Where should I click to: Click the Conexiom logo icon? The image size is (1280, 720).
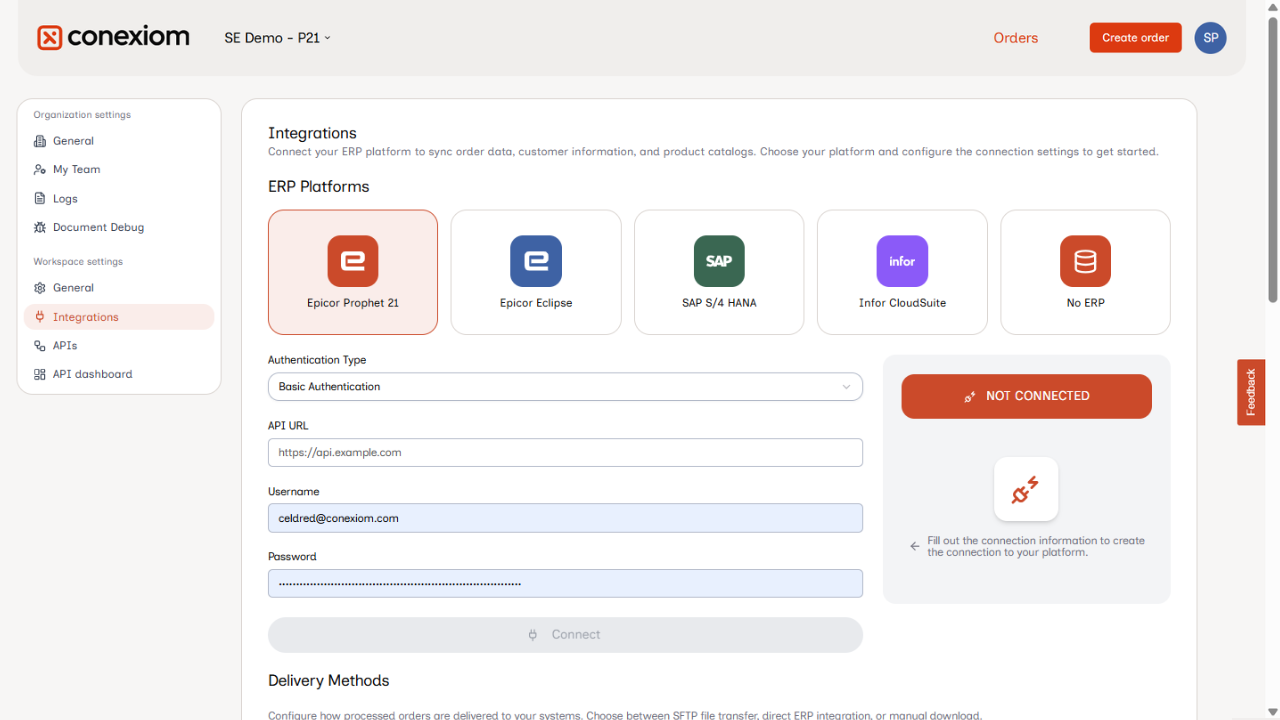50,38
